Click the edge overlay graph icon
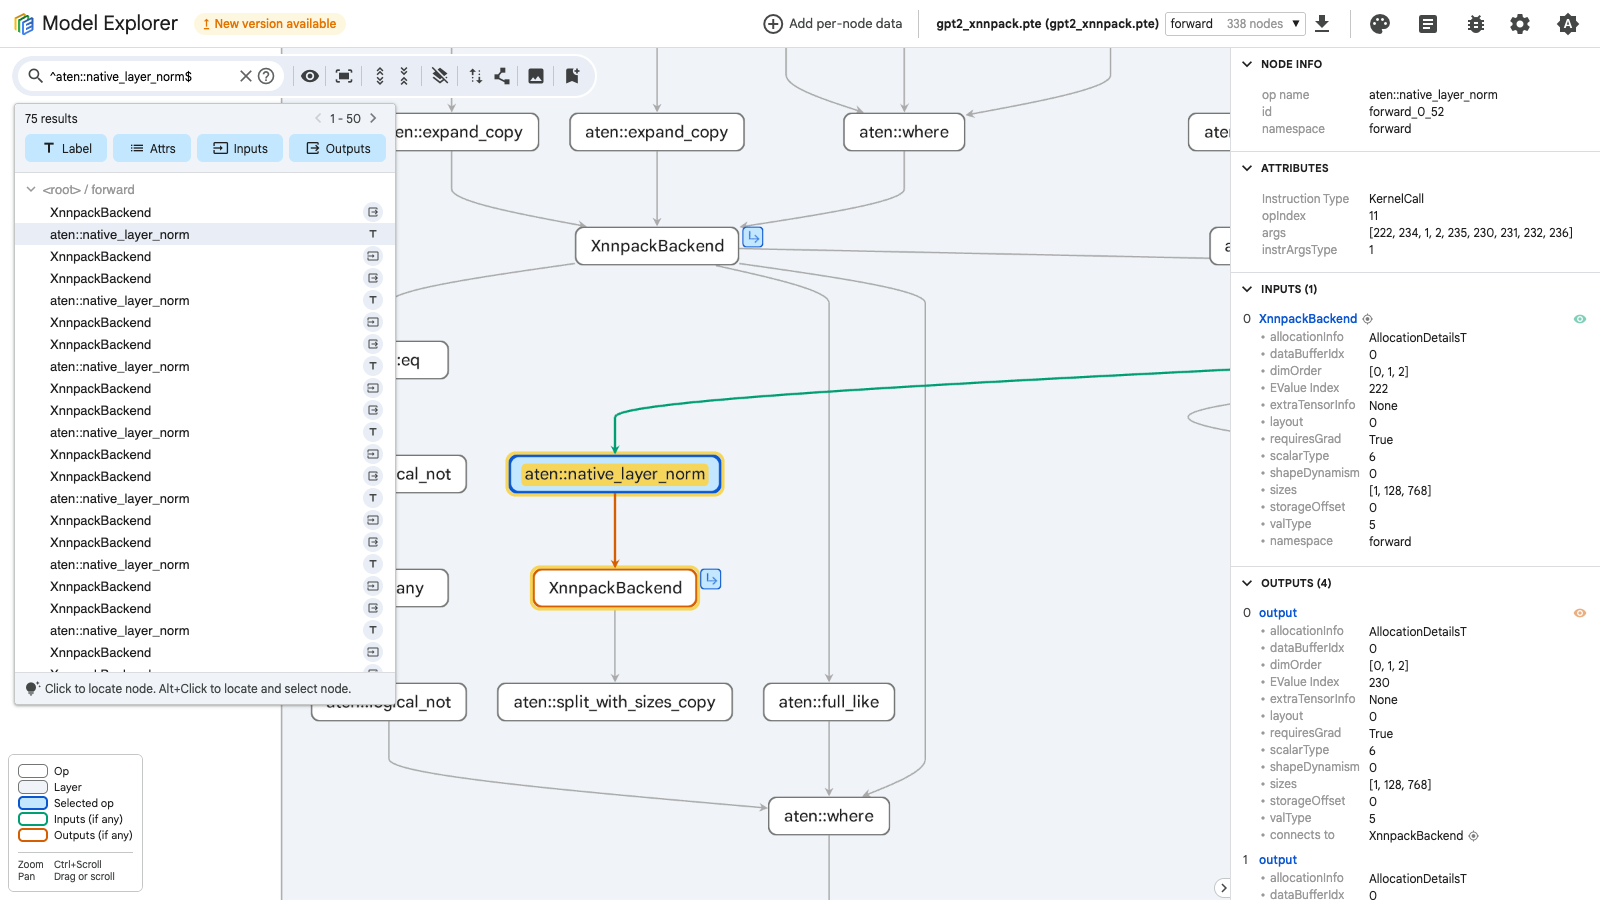The image size is (1600, 900). point(502,76)
